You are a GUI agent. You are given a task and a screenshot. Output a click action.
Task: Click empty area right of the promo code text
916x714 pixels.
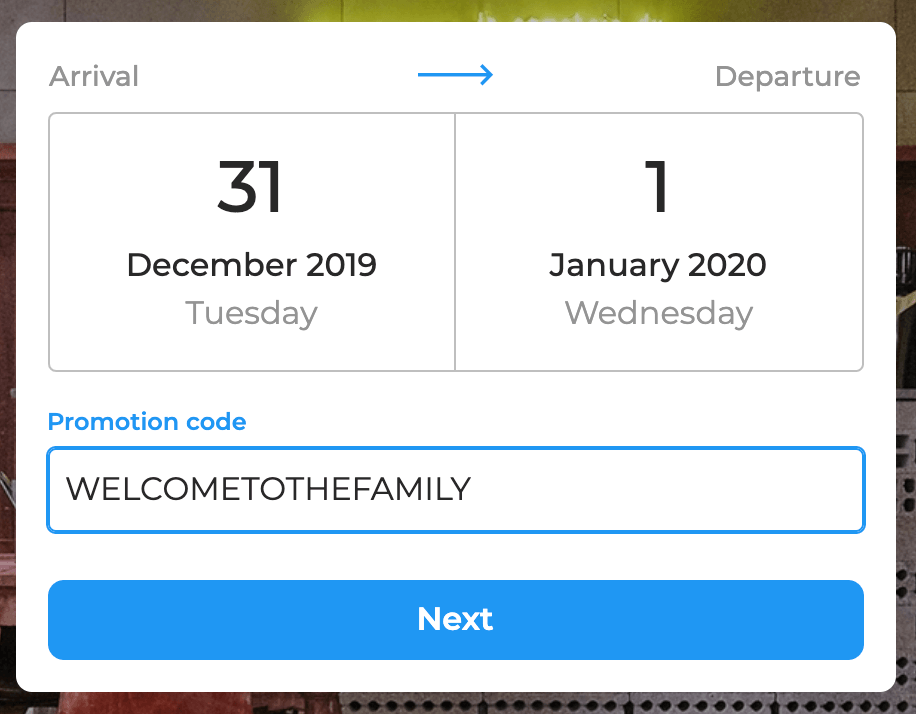coord(666,490)
